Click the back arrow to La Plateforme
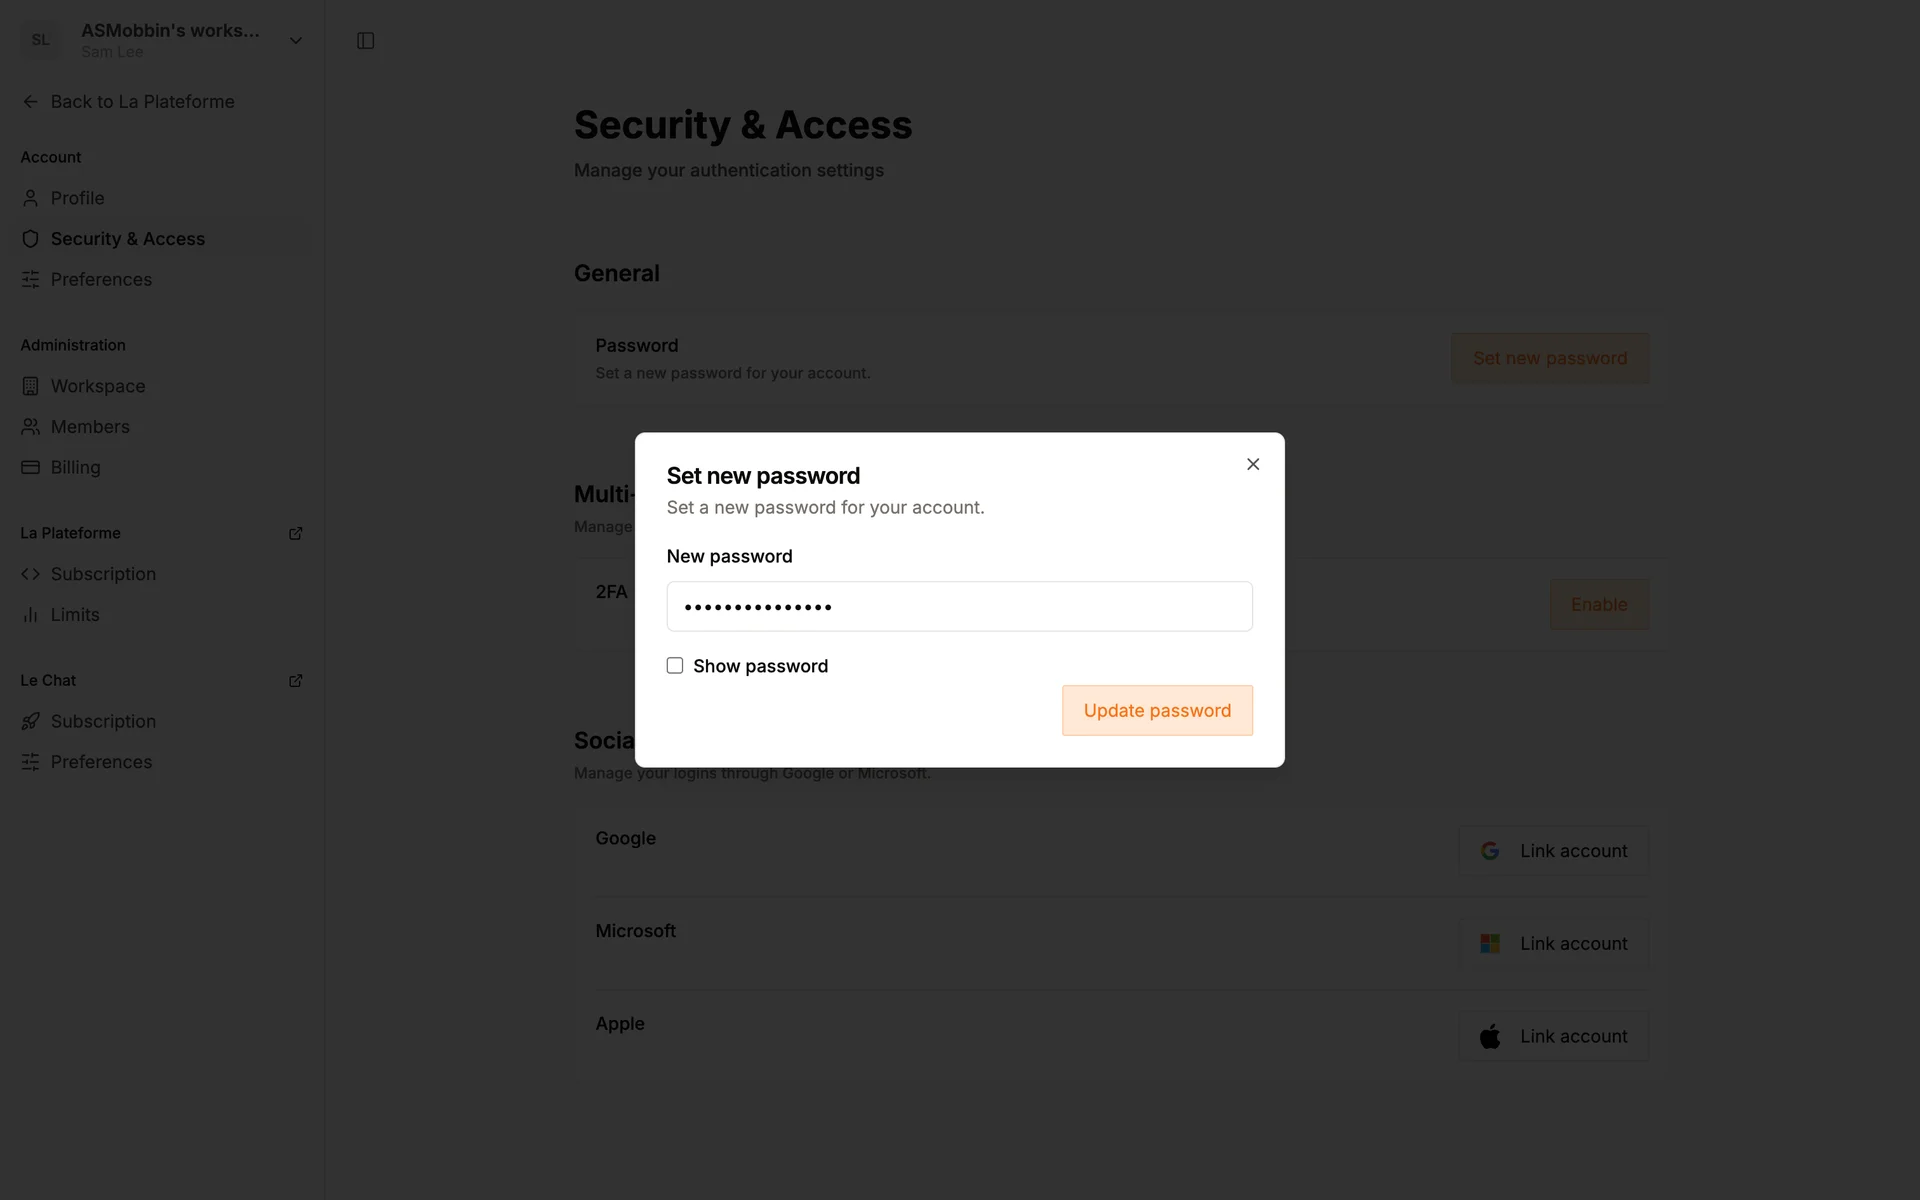The image size is (1920, 1200). coord(31,102)
